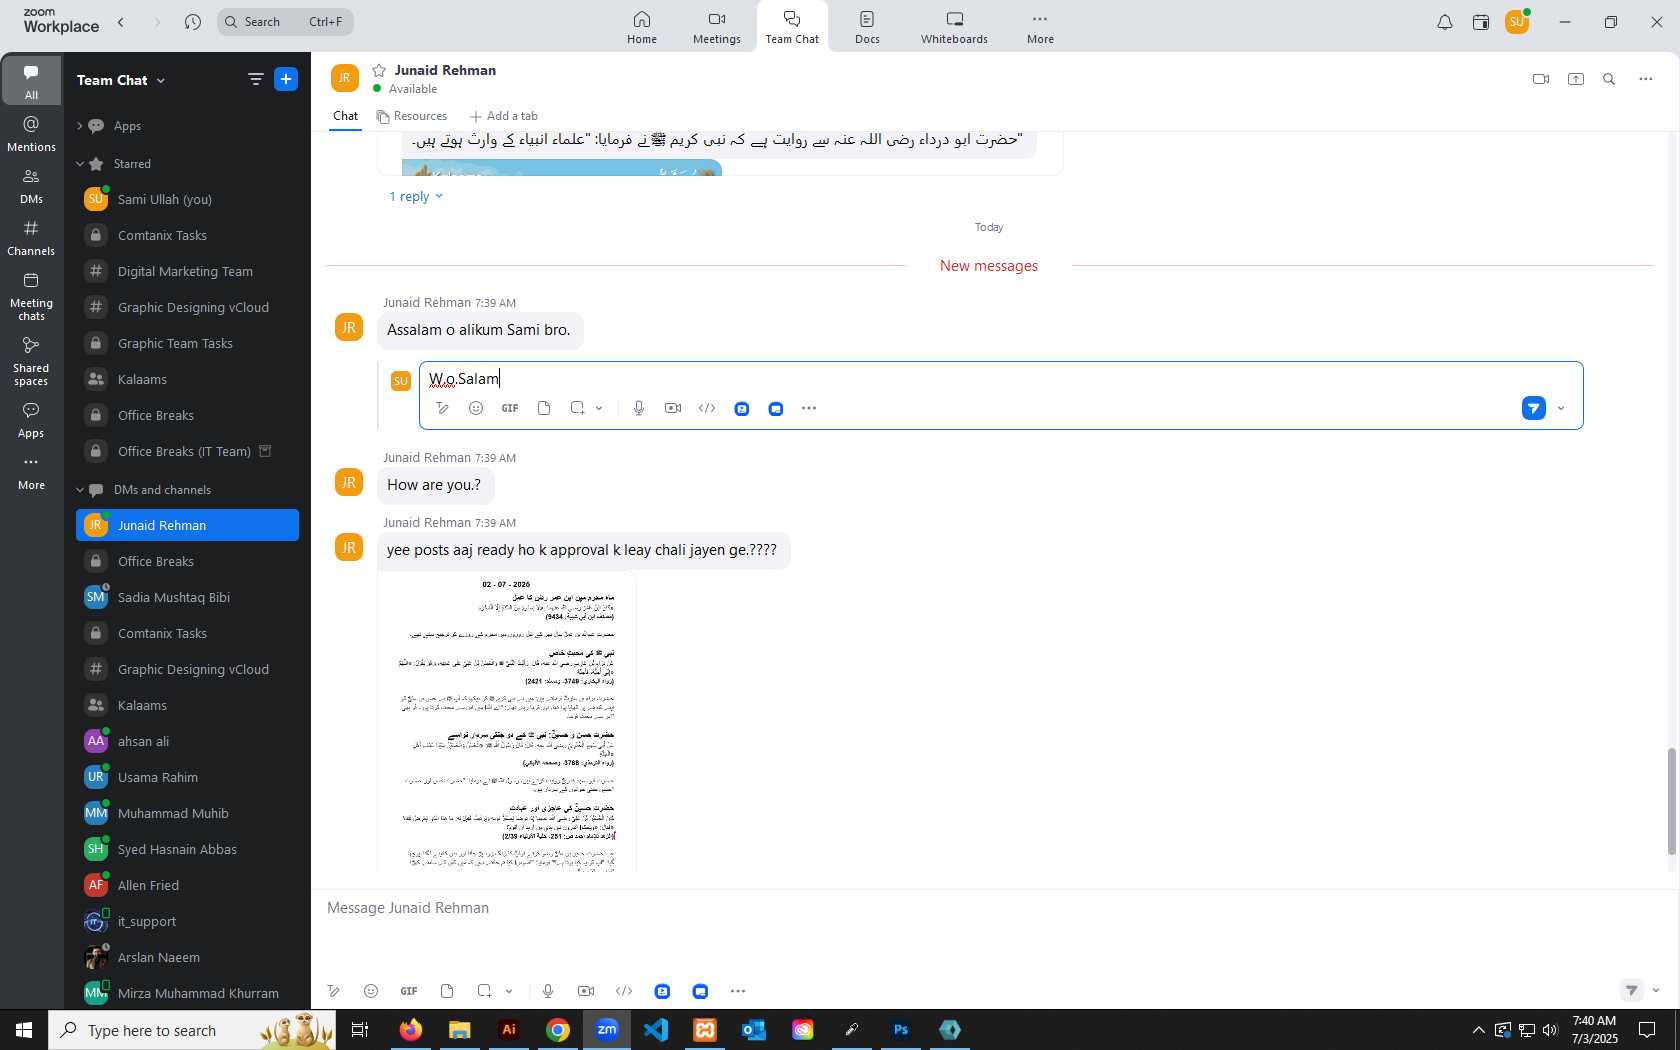The height and width of the screenshot is (1050, 1680).
Task: Select the DMs sidebar item
Action: click(x=31, y=186)
